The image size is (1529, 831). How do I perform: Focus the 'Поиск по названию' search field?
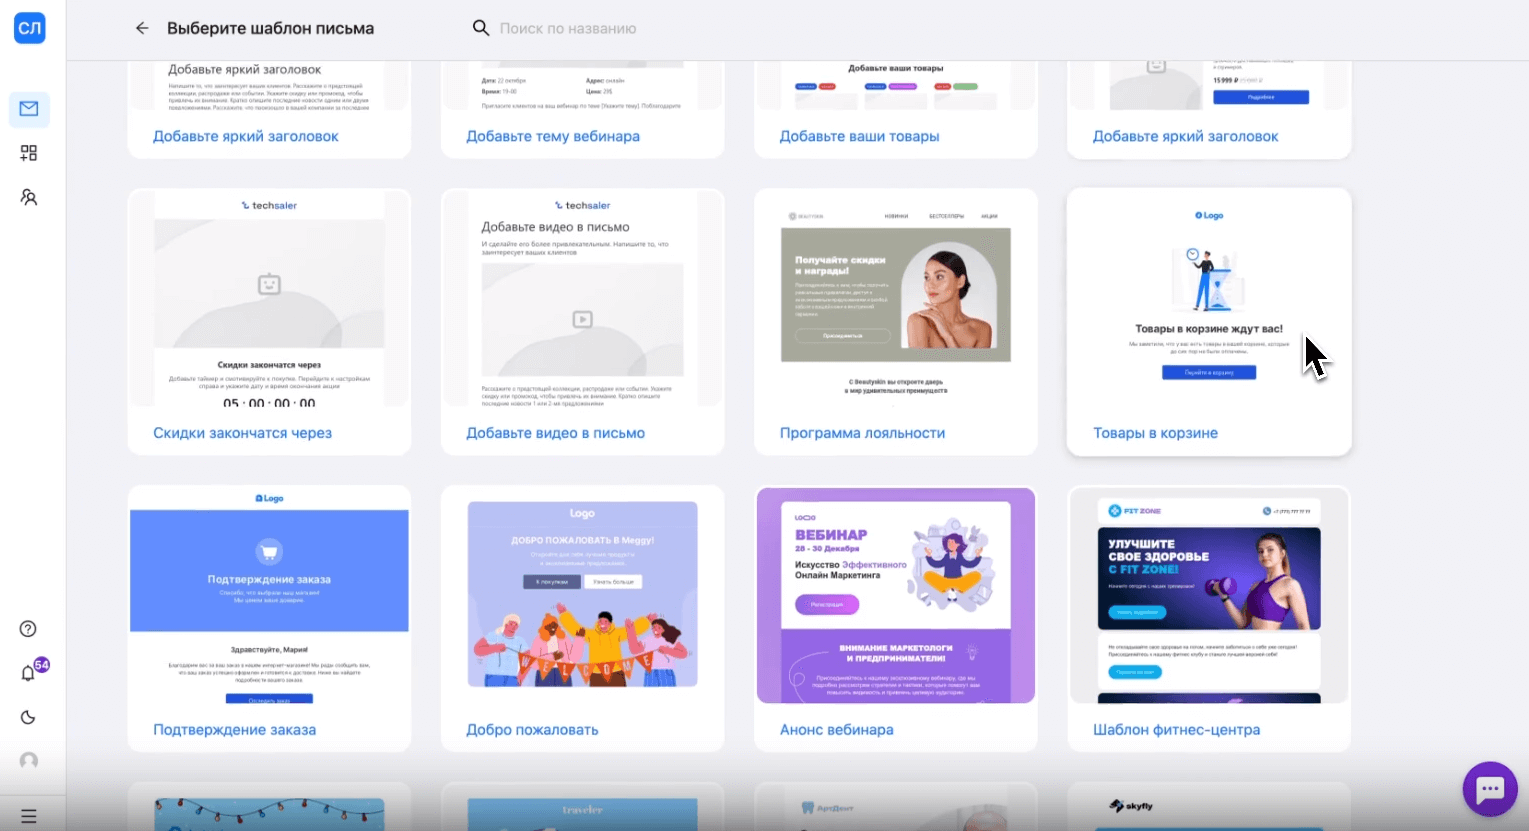point(568,28)
